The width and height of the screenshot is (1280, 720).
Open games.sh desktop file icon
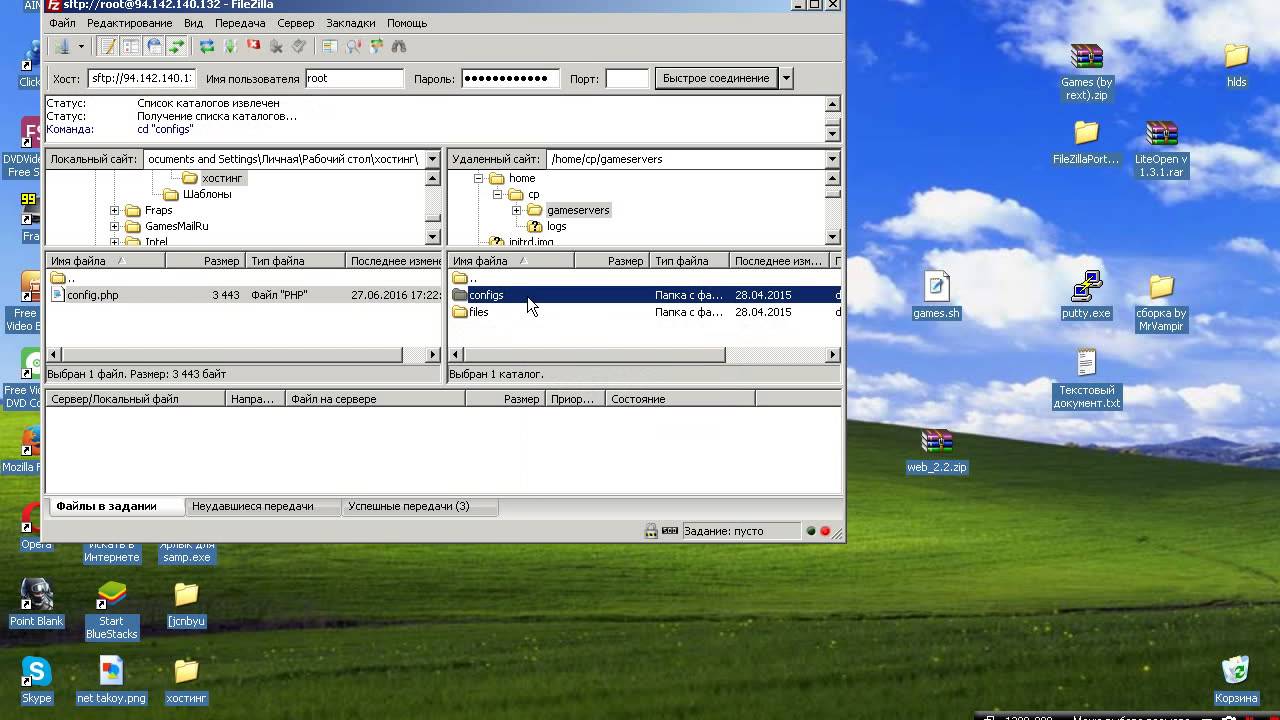(936, 296)
